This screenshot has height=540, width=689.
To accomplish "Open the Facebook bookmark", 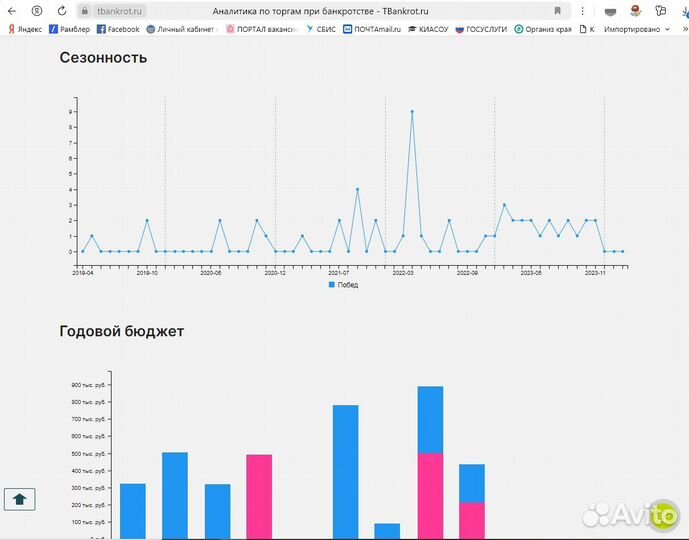I will click(117, 29).
